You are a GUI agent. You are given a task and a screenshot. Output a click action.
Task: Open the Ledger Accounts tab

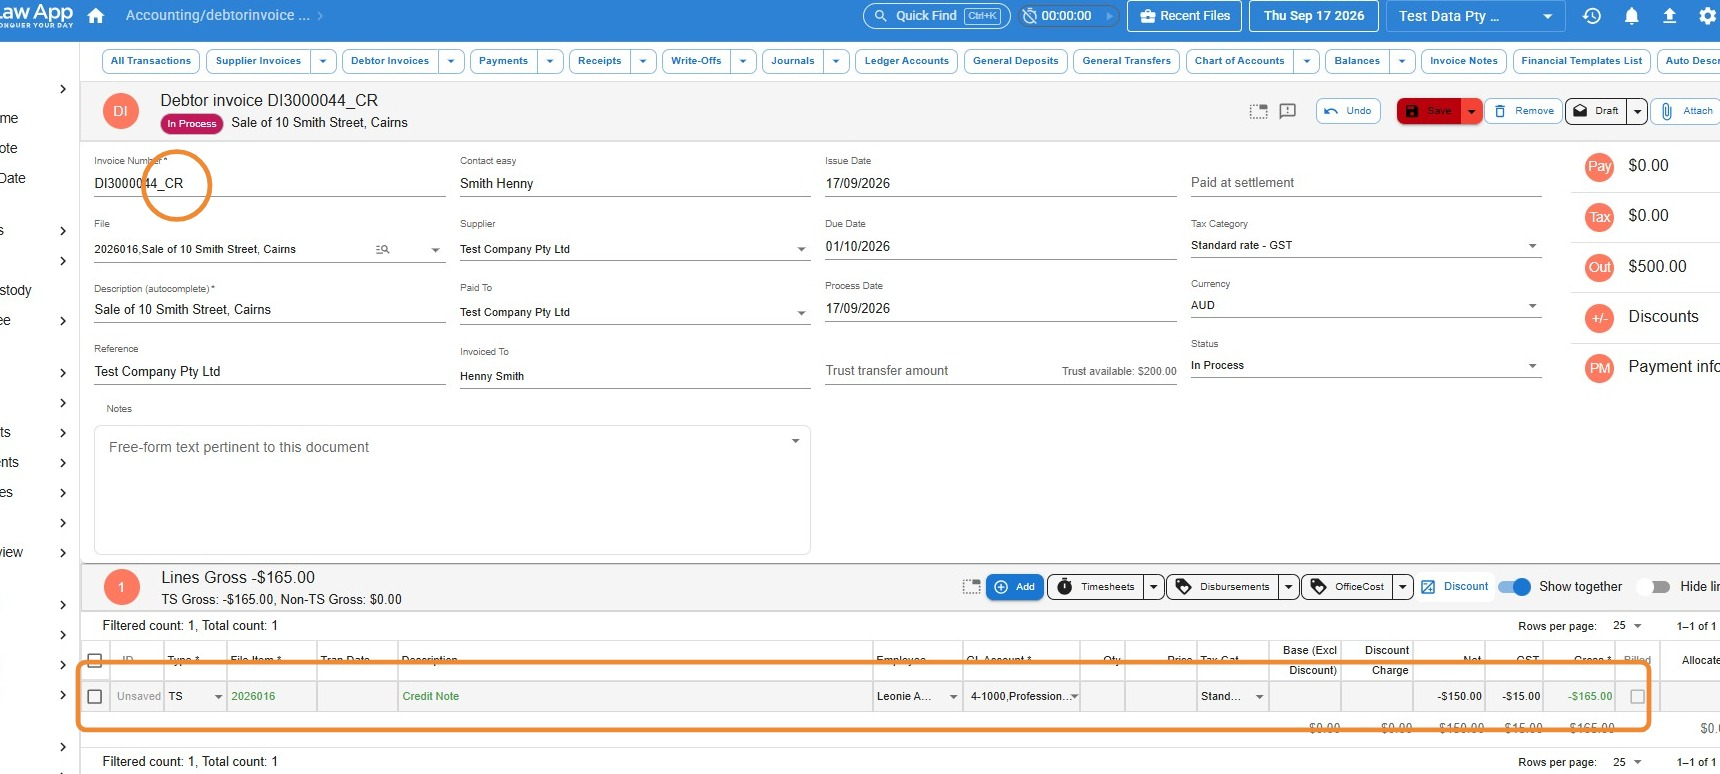(x=906, y=61)
